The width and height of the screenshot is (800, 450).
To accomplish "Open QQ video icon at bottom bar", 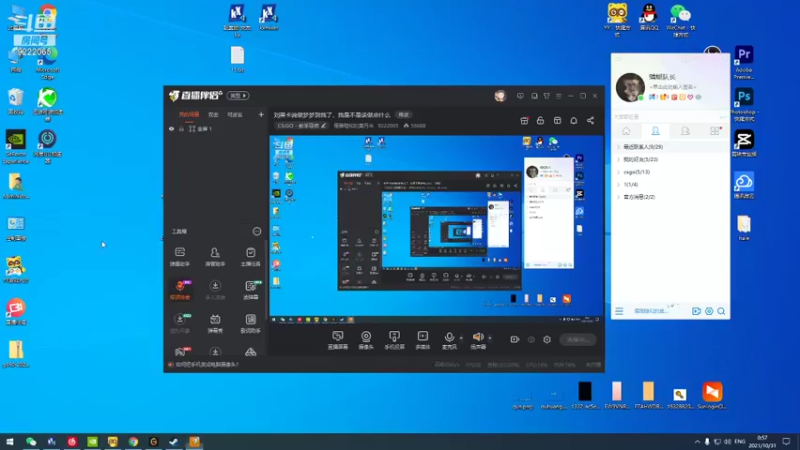I will (x=696, y=311).
